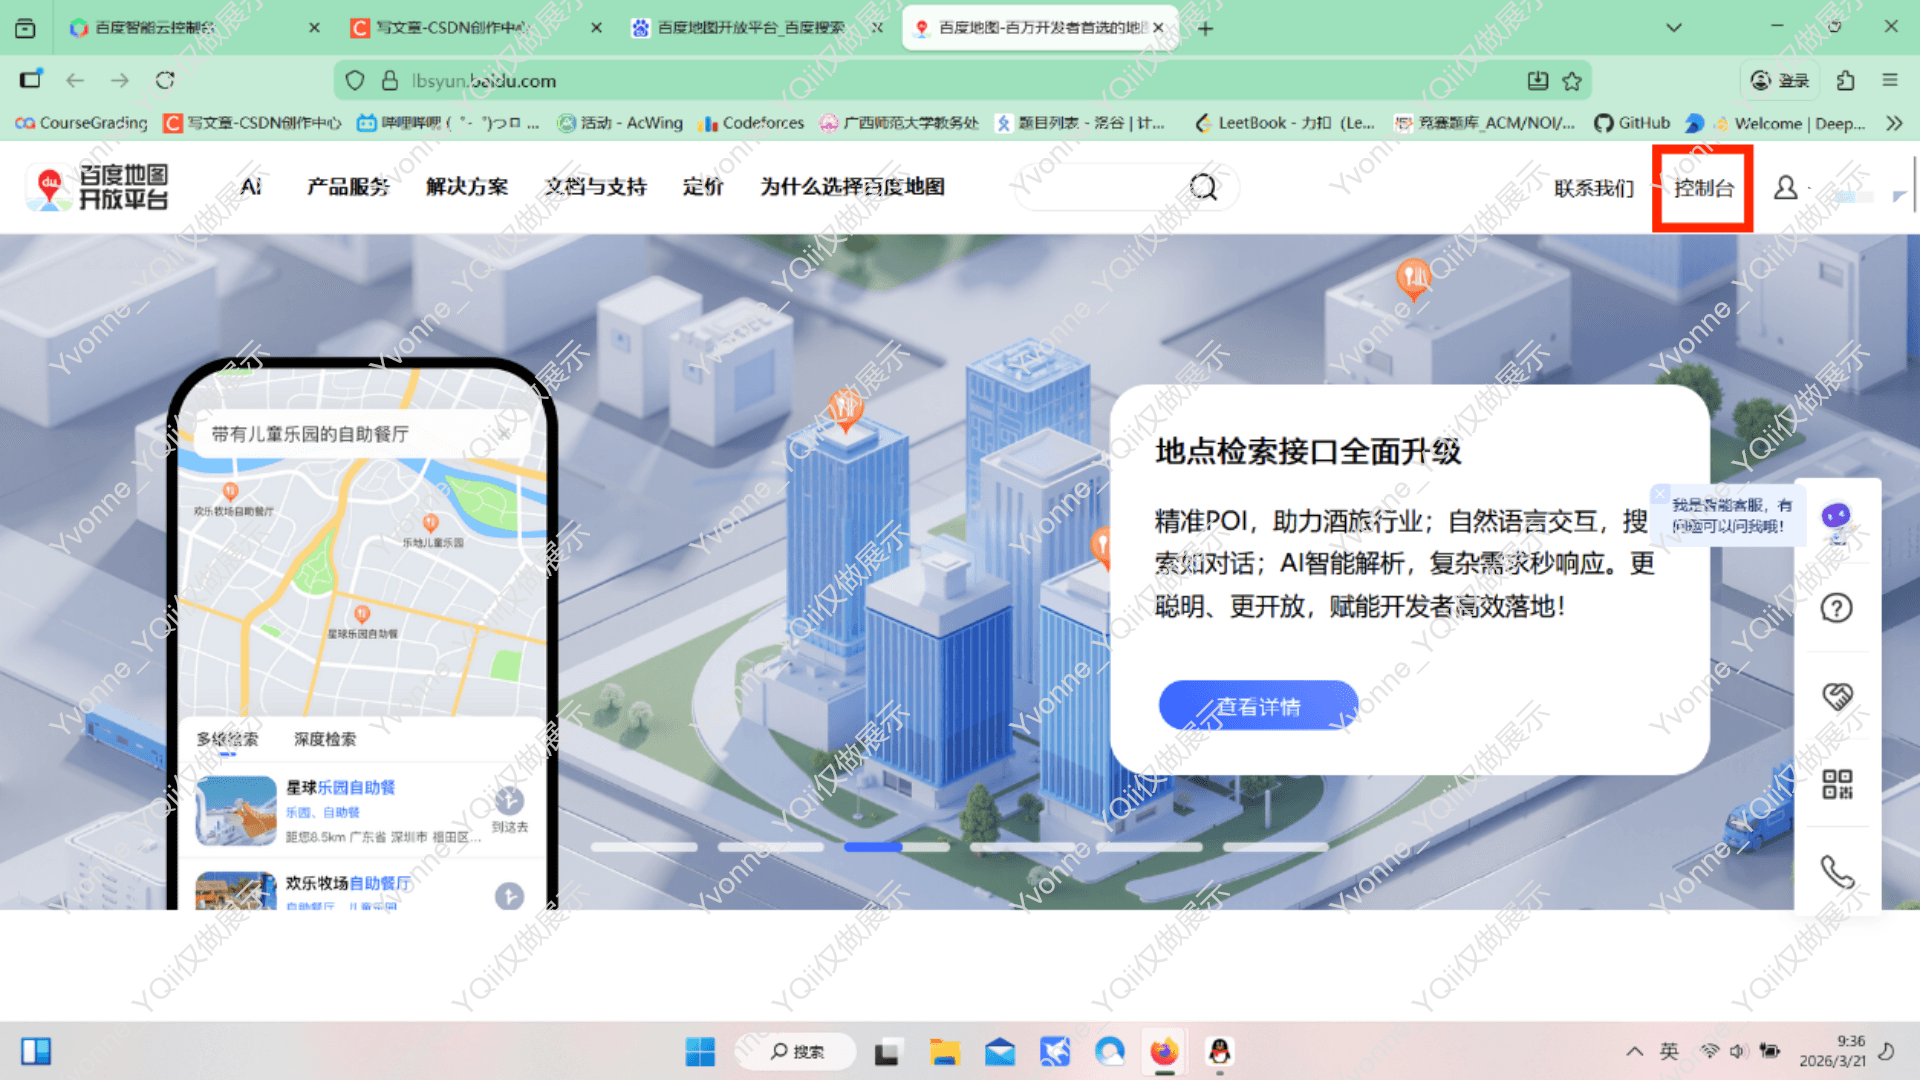Image resolution: width=1920 pixels, height=1080 pixels.
Task: Click the first carousel indicator bar
Action: (644, 847)
